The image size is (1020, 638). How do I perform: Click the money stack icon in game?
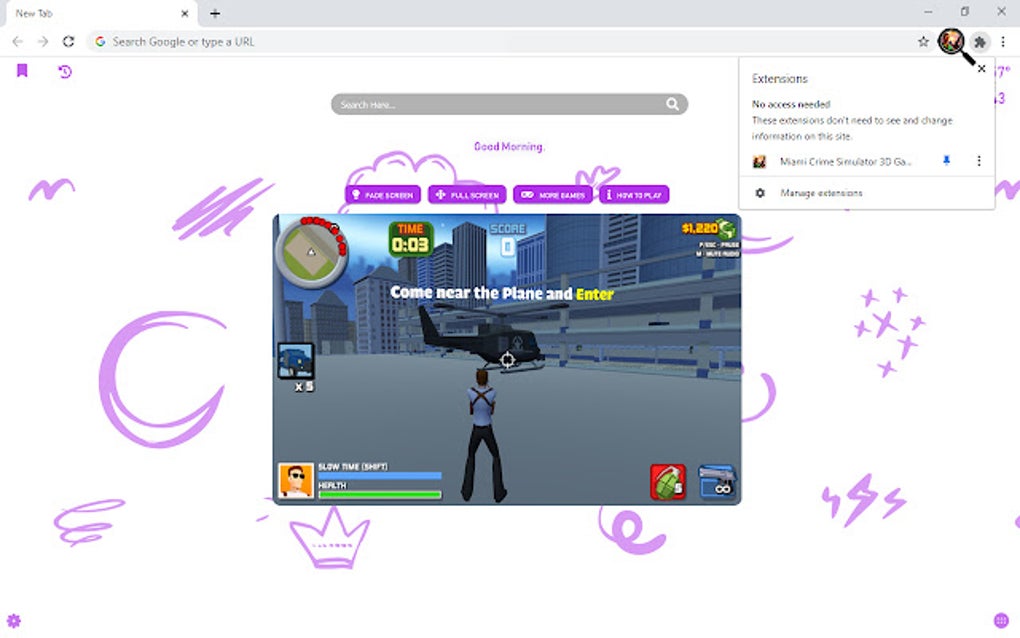(727, 228)
